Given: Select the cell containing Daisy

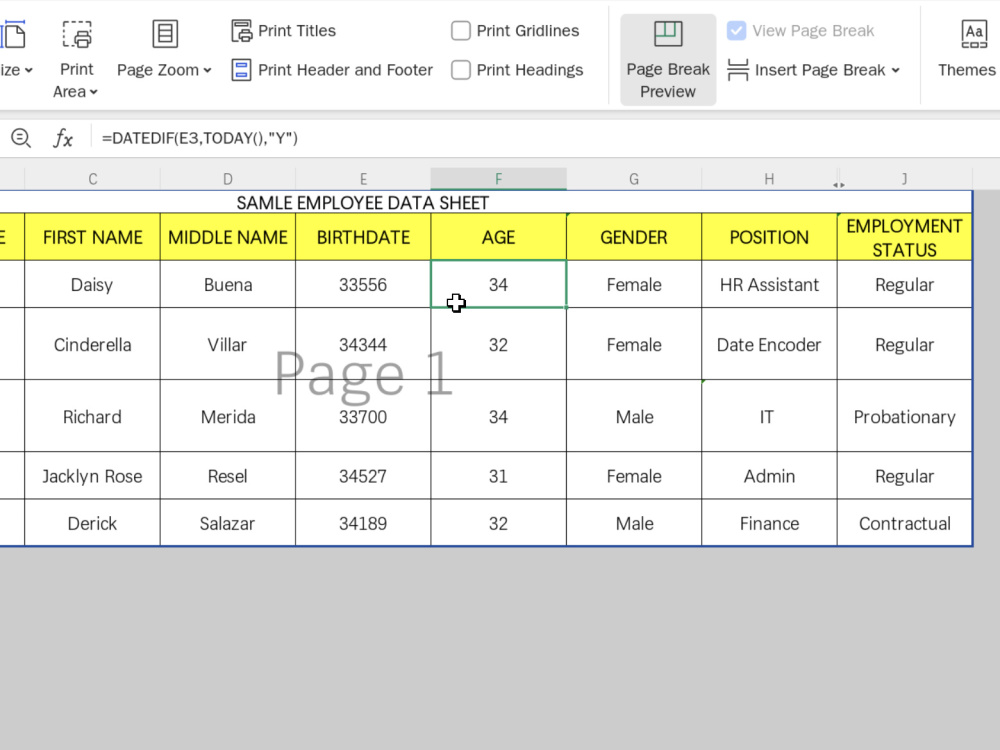Looking at the screenshot, I should tap(92, 284).
